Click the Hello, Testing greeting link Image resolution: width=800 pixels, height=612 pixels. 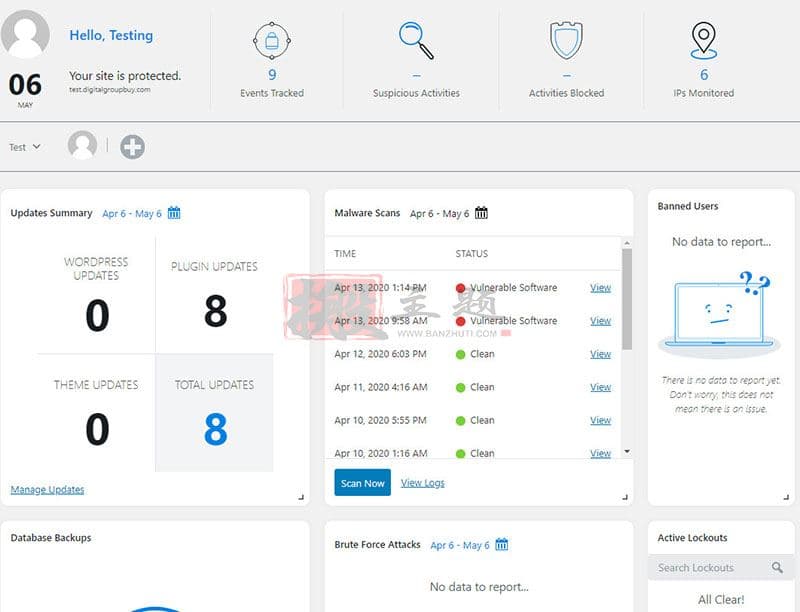click(x=111, y=35)
